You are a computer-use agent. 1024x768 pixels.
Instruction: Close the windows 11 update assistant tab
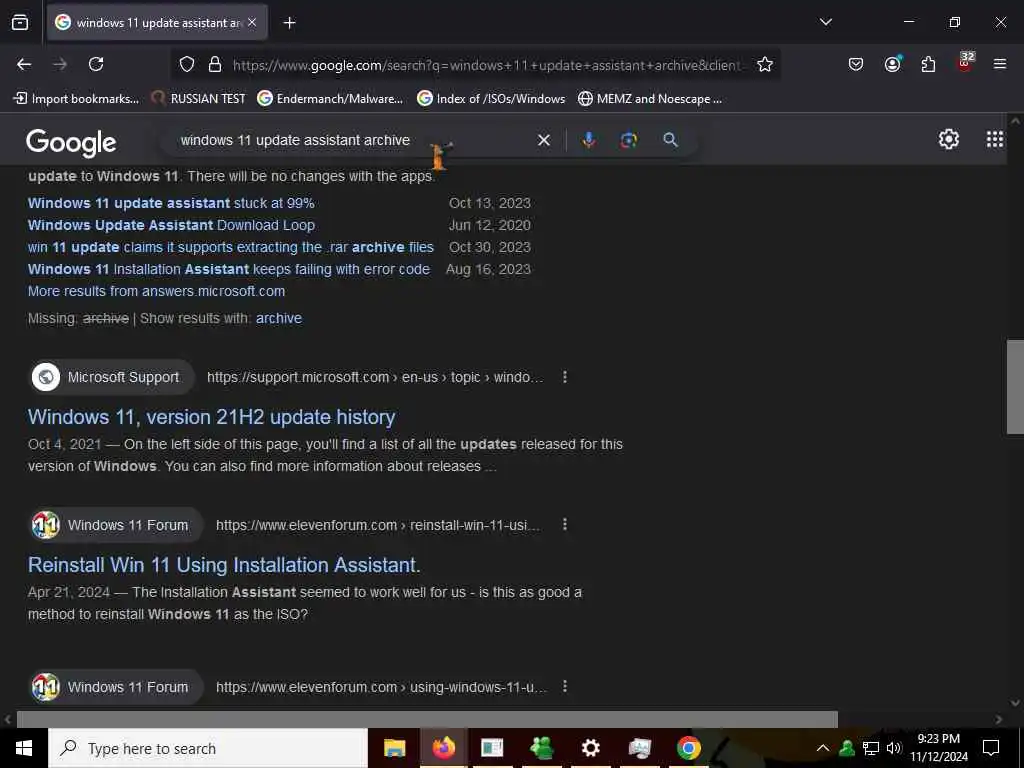(x=252, y=22)
